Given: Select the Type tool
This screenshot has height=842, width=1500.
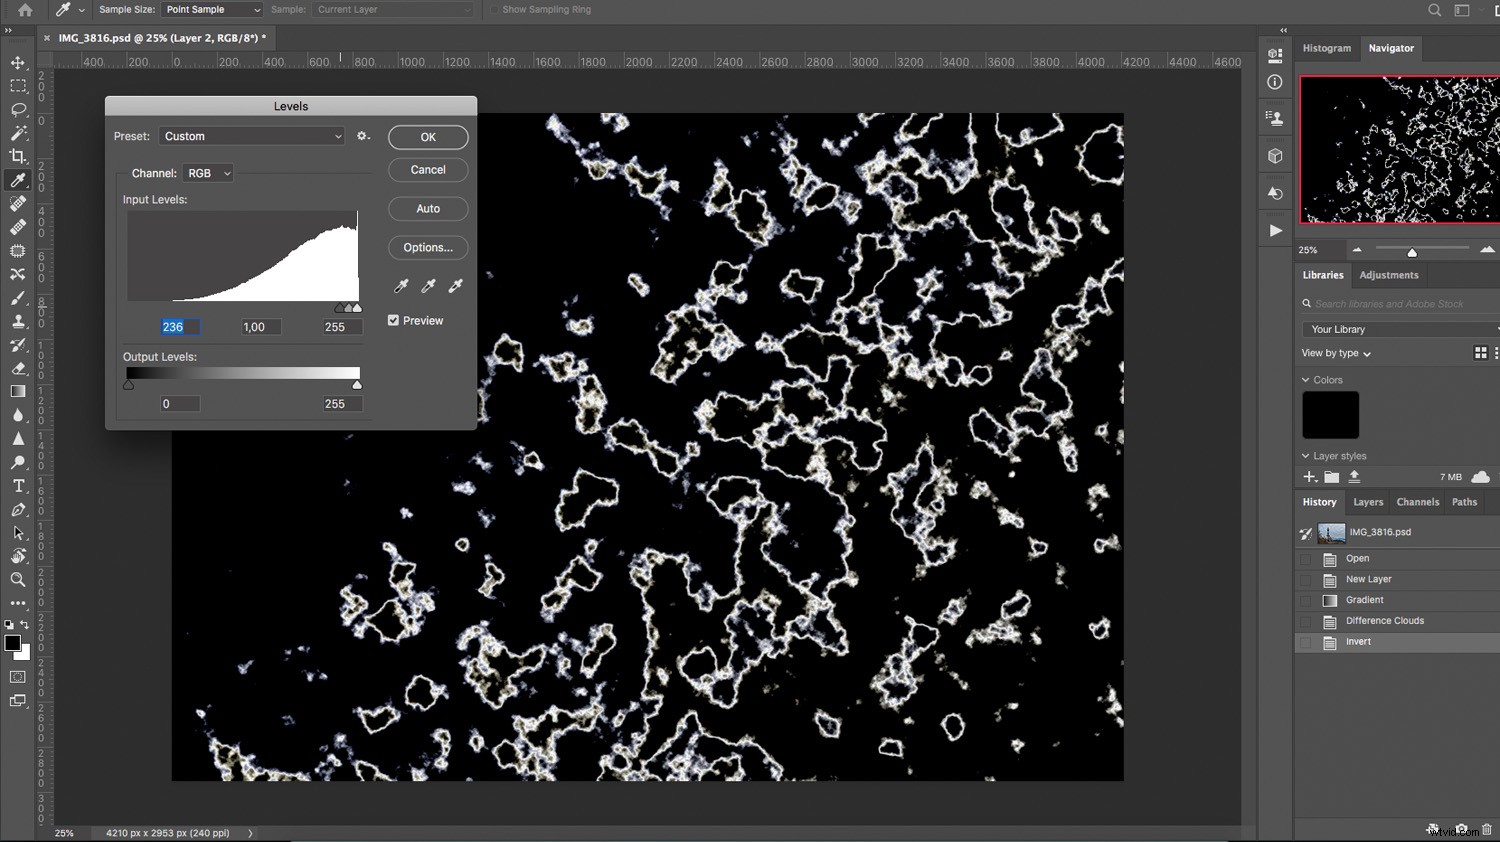Looking at the screenshot, I should coord(18,487).
